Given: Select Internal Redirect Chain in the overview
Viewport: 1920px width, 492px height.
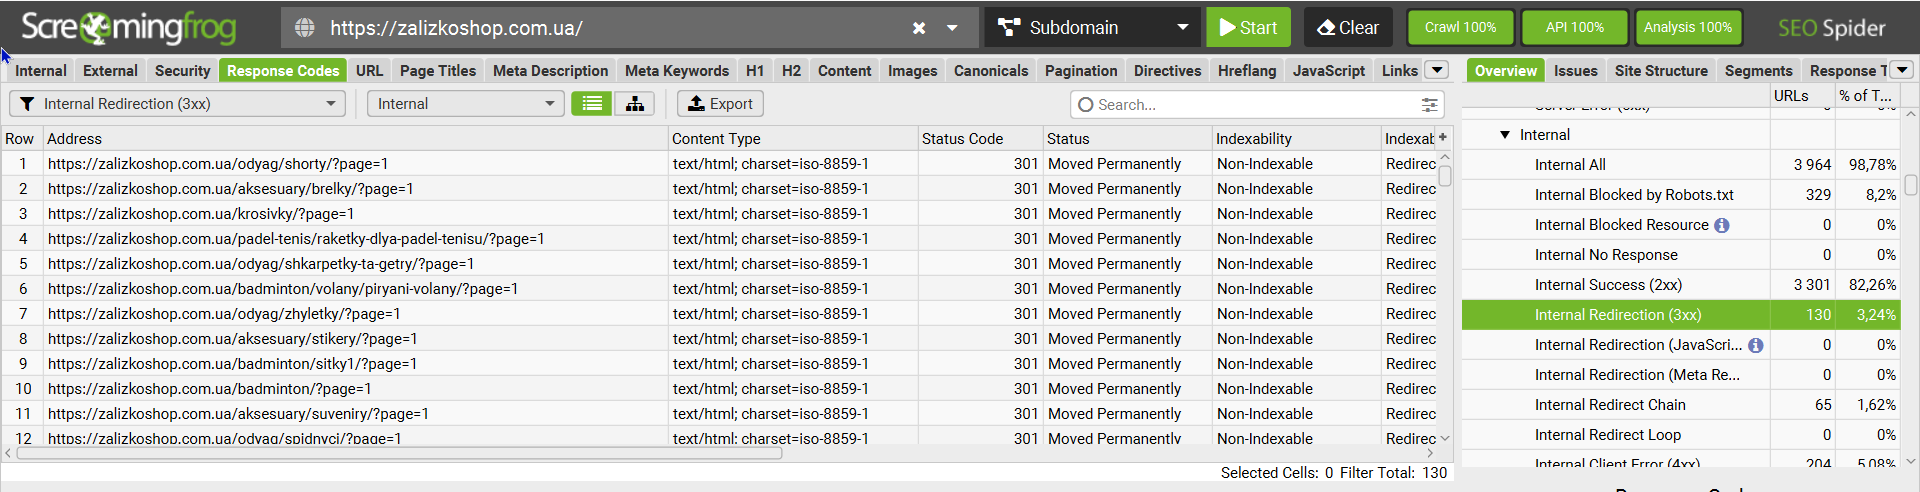Looking at the screenshot, I should [1610, 405].
